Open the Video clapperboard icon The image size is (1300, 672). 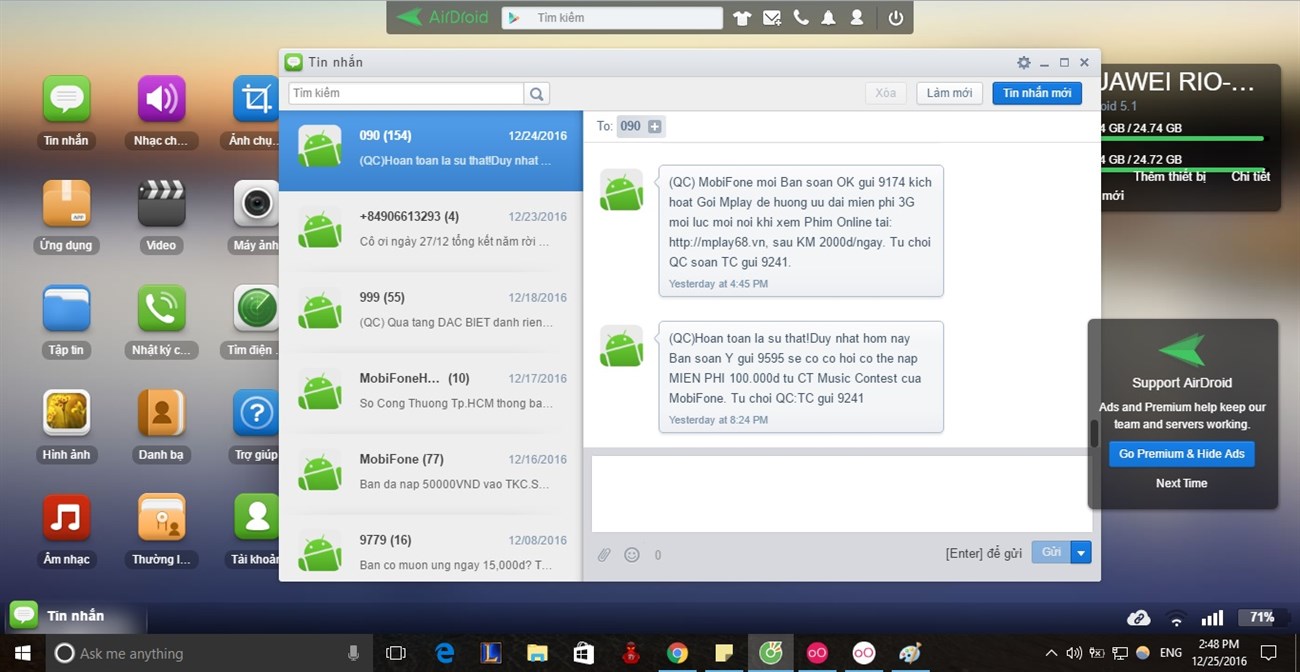click(x=161, y=204)
